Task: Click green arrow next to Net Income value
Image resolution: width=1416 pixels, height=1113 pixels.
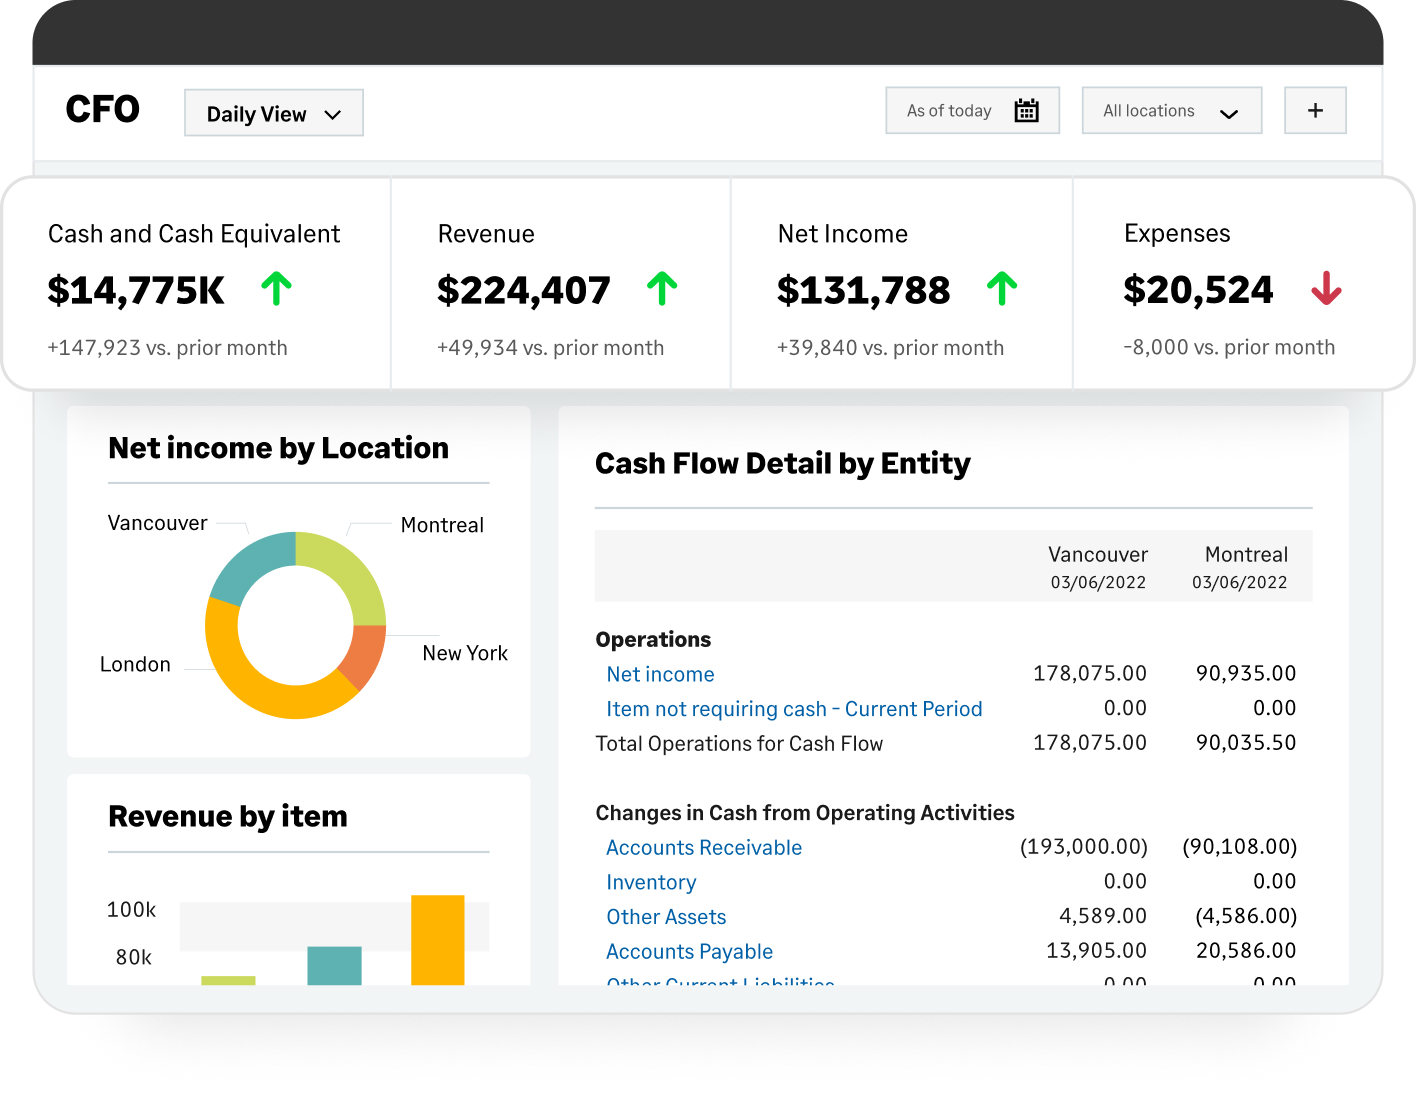Action: 1002,289
